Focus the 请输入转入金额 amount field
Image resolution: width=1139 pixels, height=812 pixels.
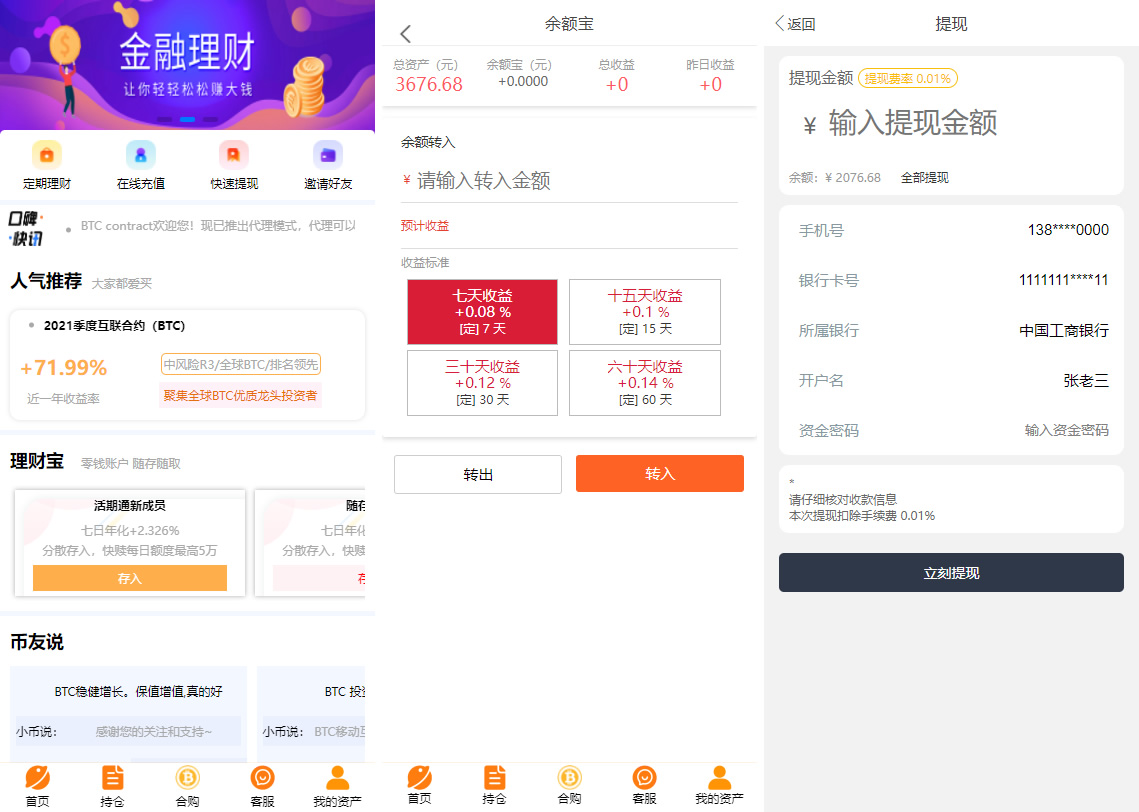click(570, 181)
